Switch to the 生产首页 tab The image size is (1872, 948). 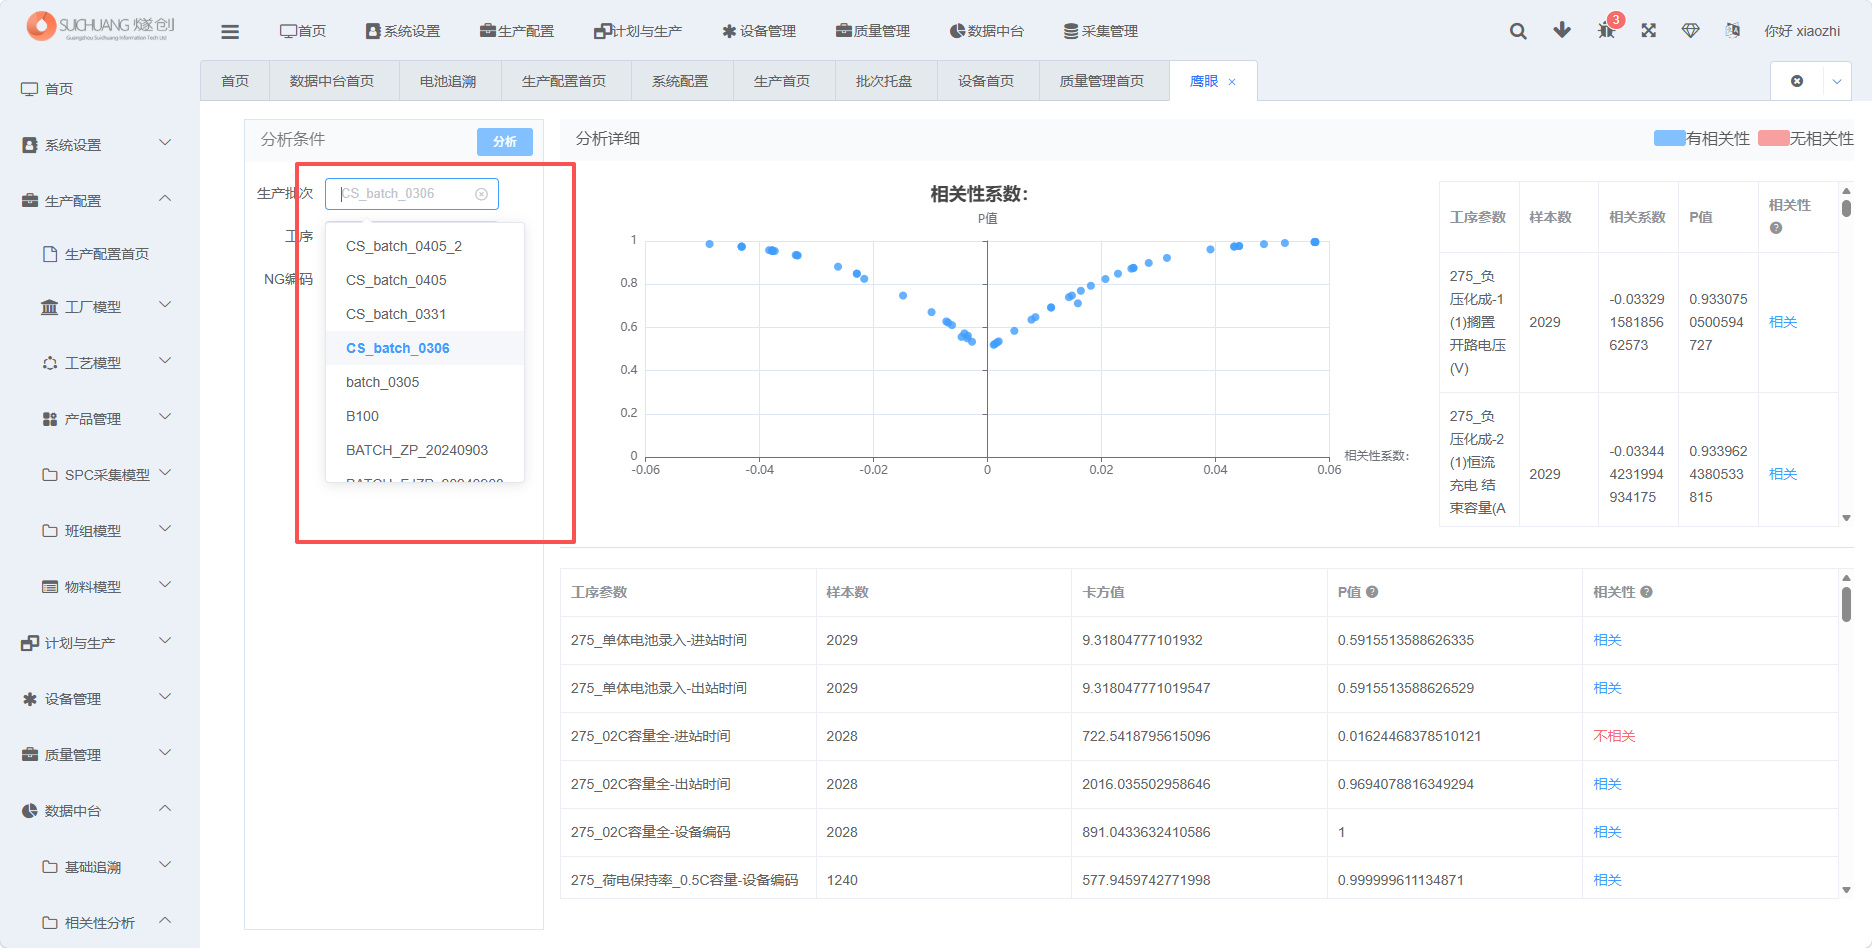pyautogui.click(x=782, y=81)
